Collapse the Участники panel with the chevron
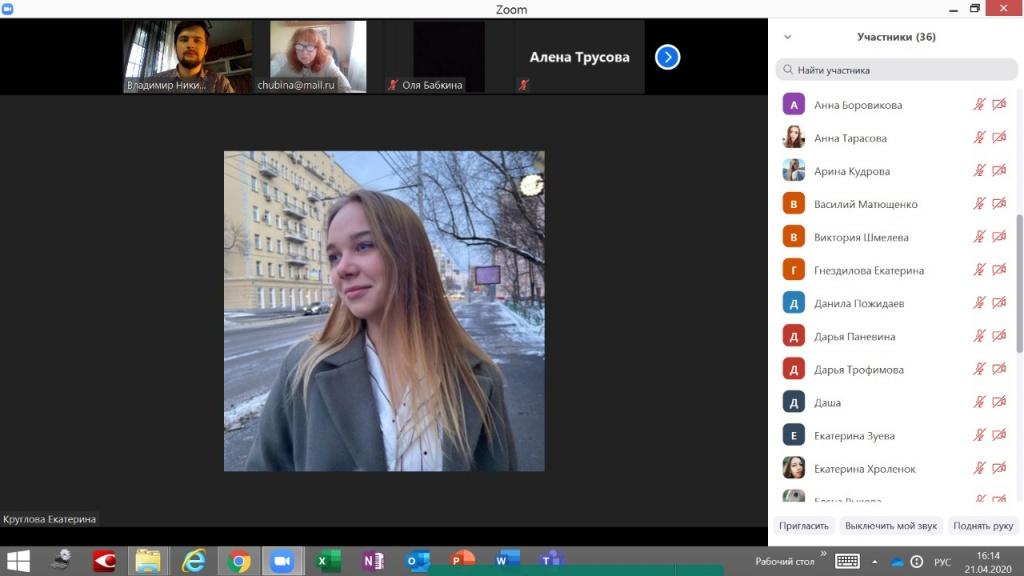1024x576 pixels. pyautogui.click(x=788, y=37)
